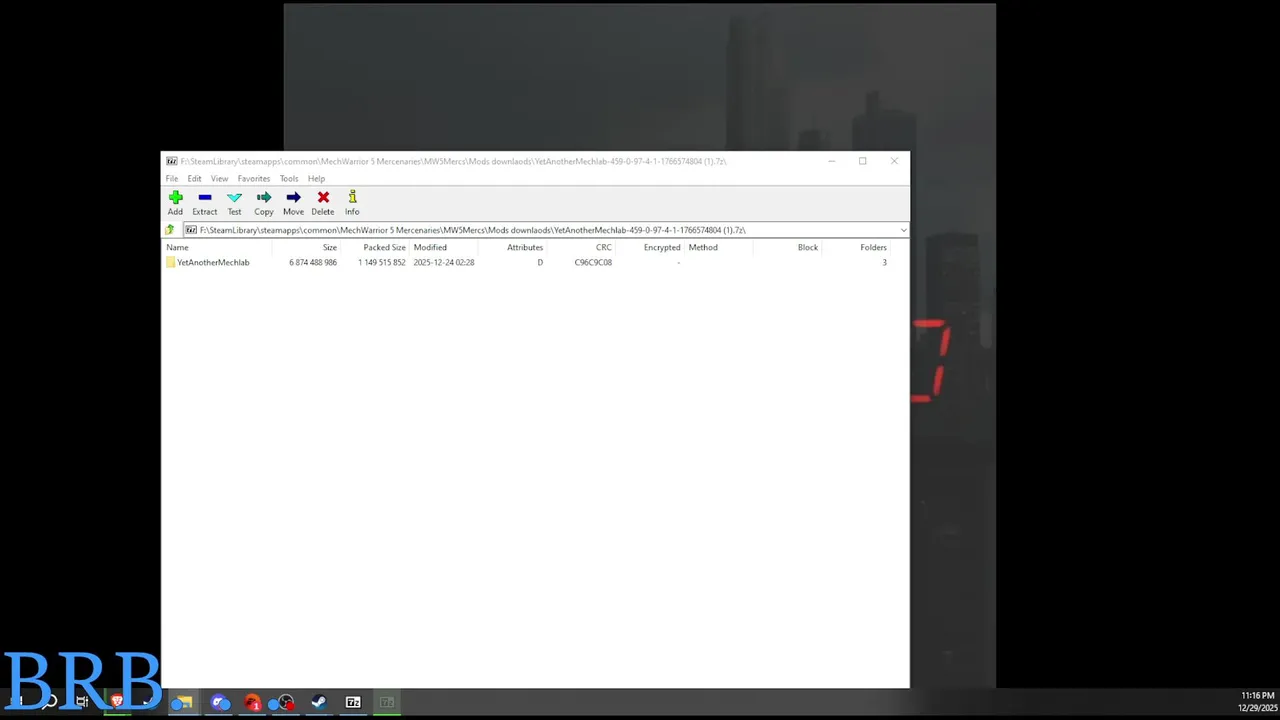Sort by the Attributes column header

(524, 247)
